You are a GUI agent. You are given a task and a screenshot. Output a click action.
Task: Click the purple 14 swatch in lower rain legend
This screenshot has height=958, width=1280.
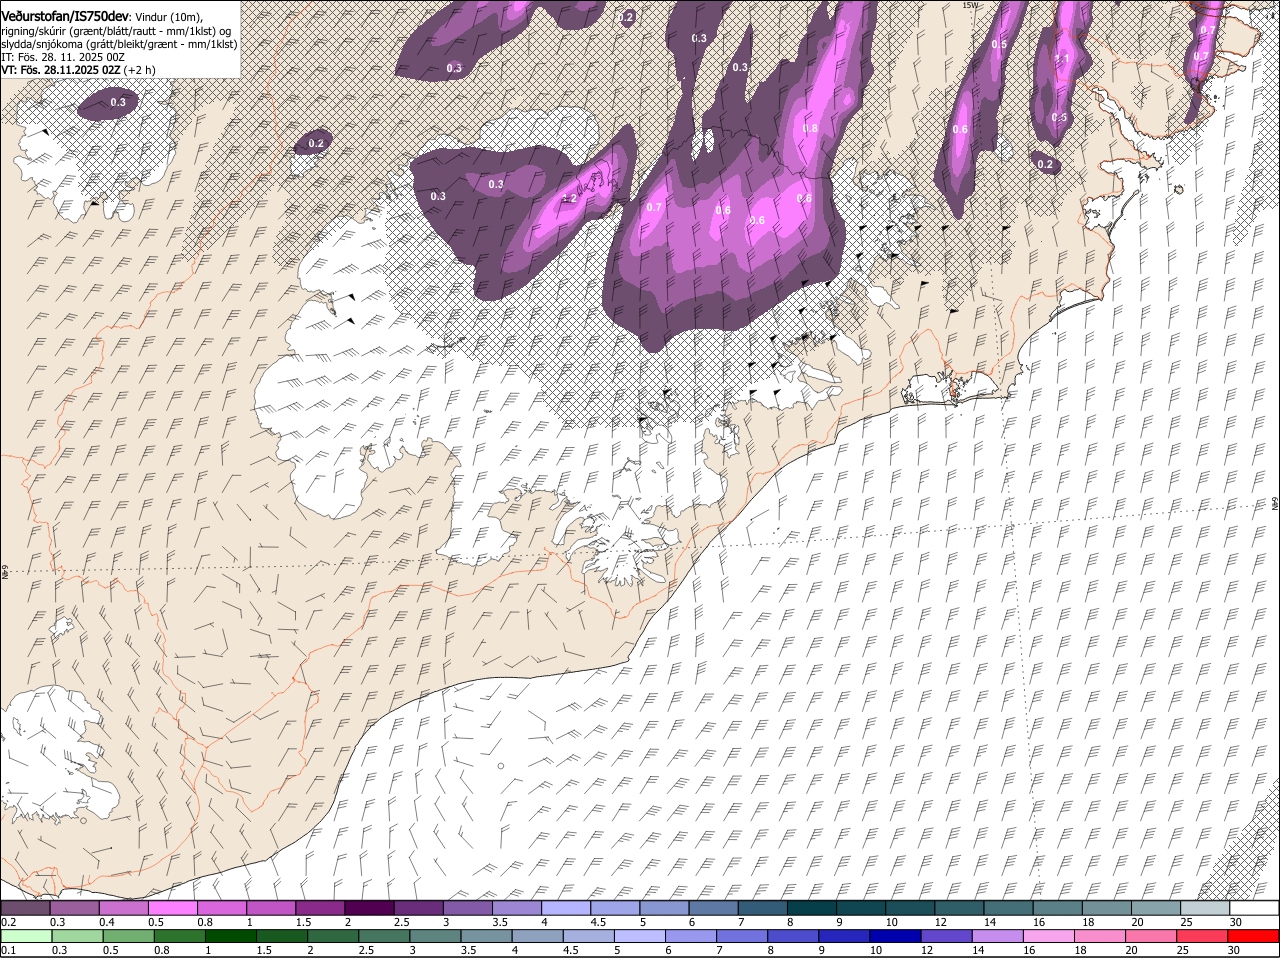click(997, 936)
